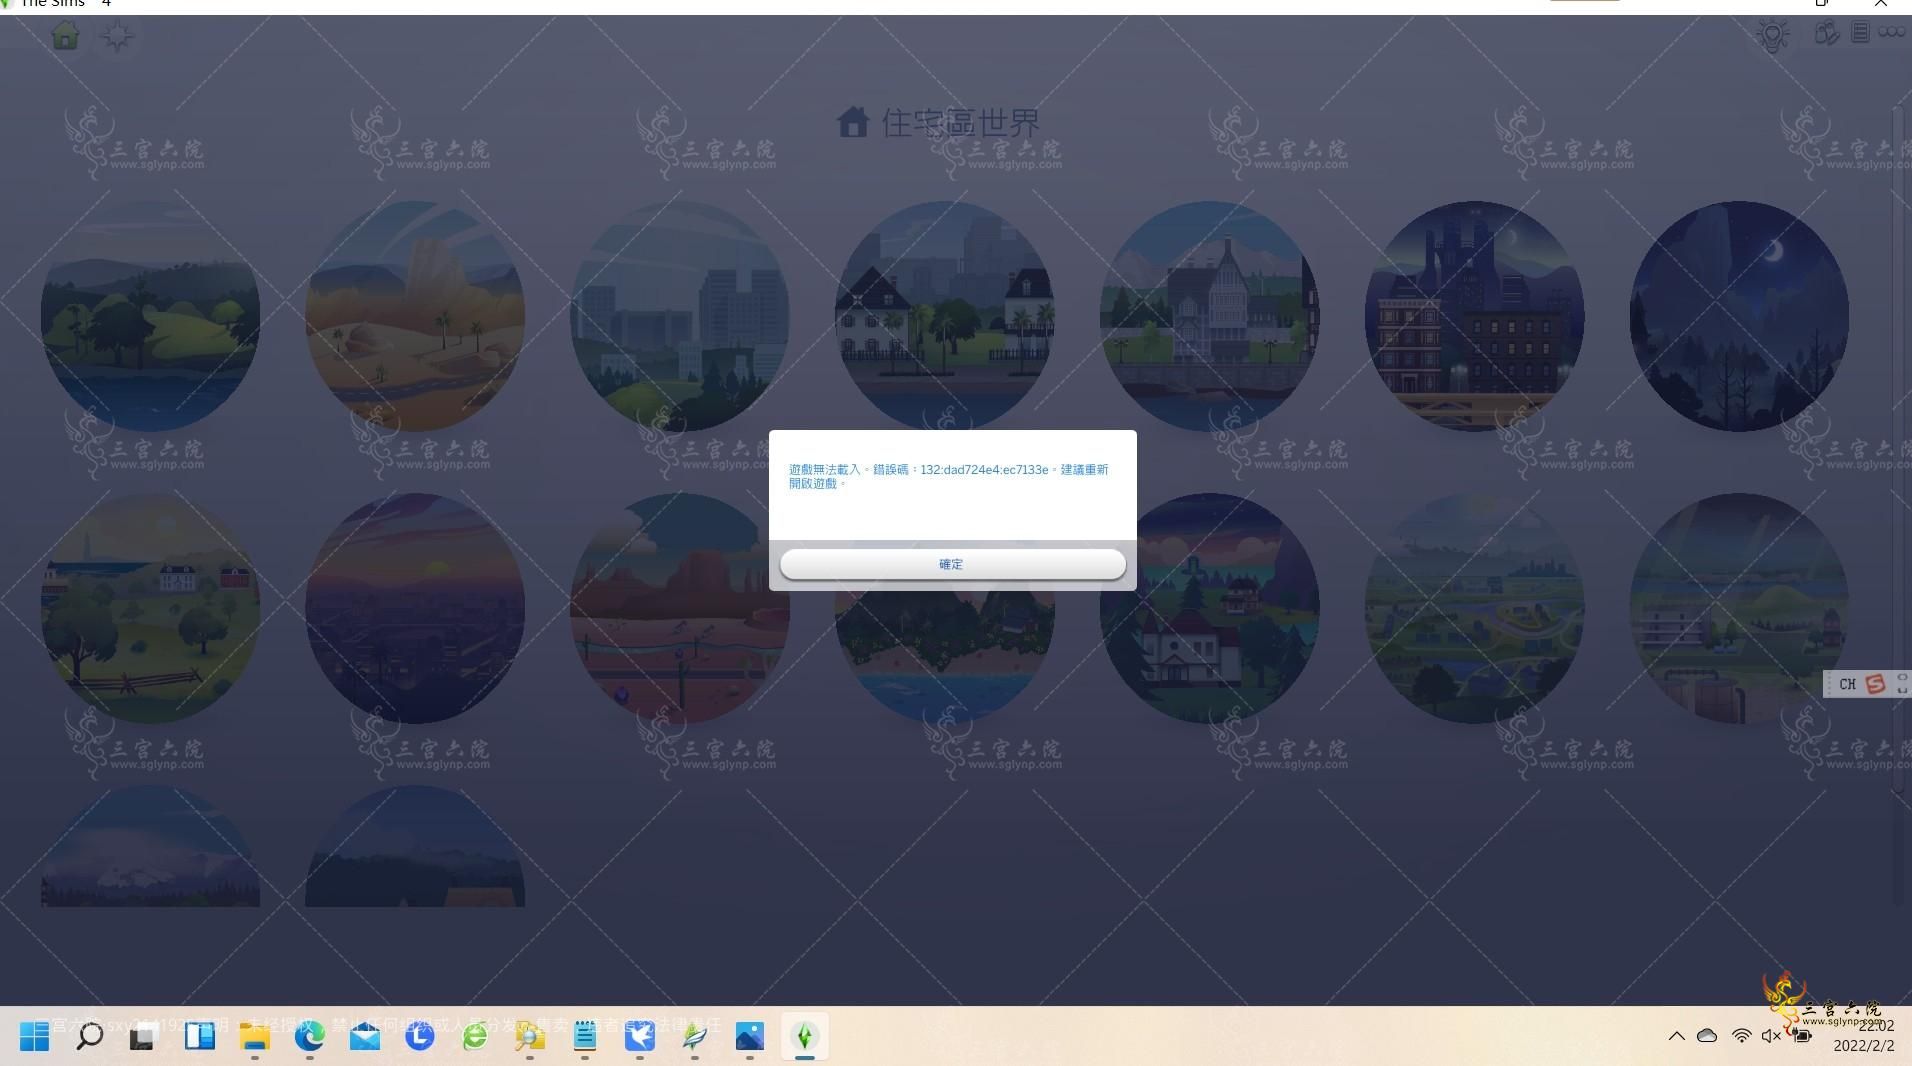The image size is (1912, 1066).
Task: Select the timbered mansion world thumbnail
Action: point(1210,316)
